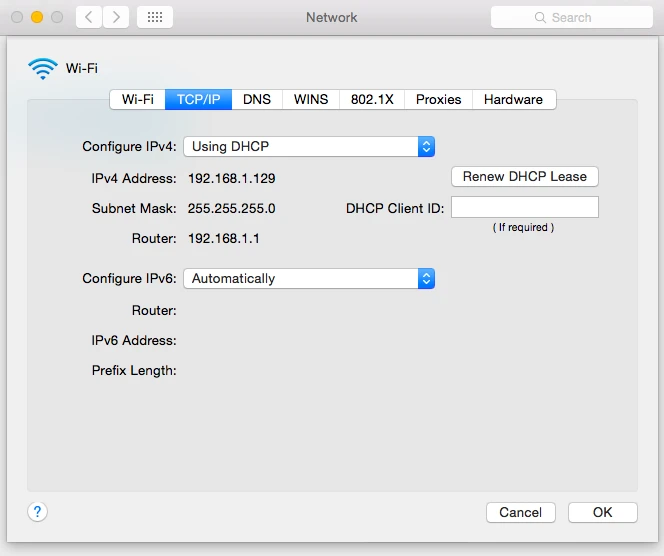The width and height of the screenshot is (664, 556).
Task: Open the Configure IPv6 dropdown
Action: [x=309, y=279]
